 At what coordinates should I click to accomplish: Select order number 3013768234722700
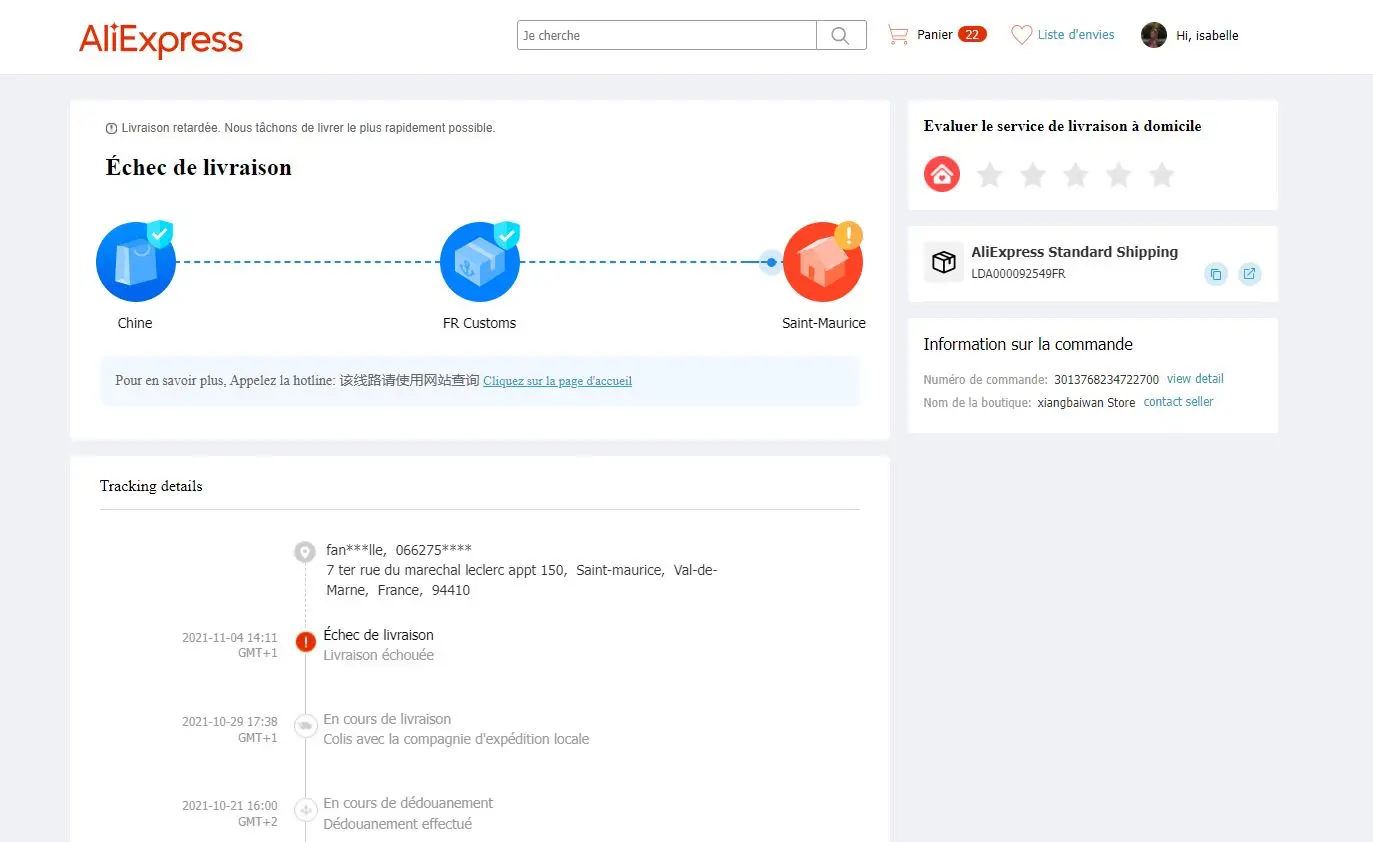pyautogui.click(x=1106, y=380)
